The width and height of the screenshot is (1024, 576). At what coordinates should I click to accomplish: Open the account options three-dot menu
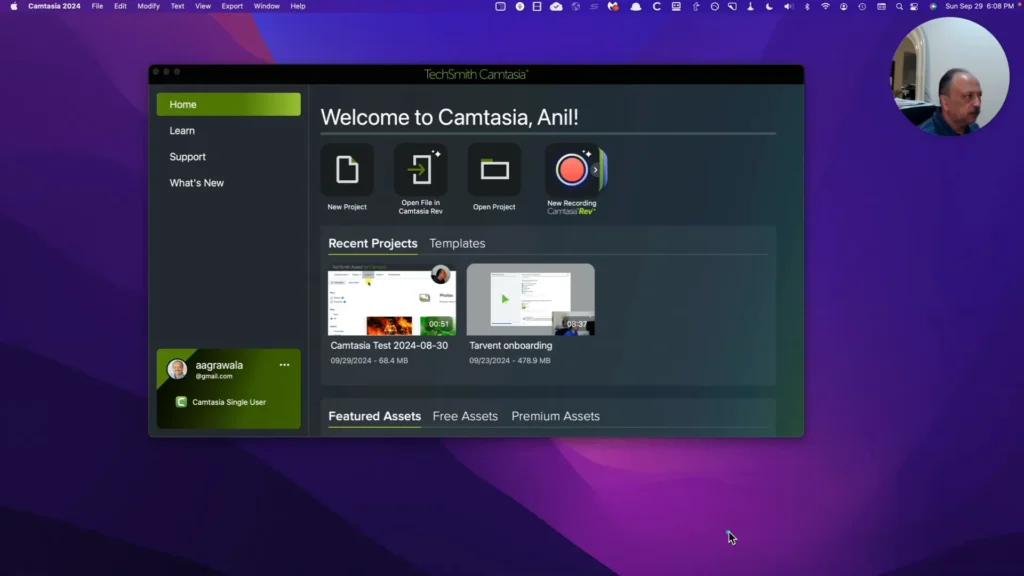coord(284,365)
